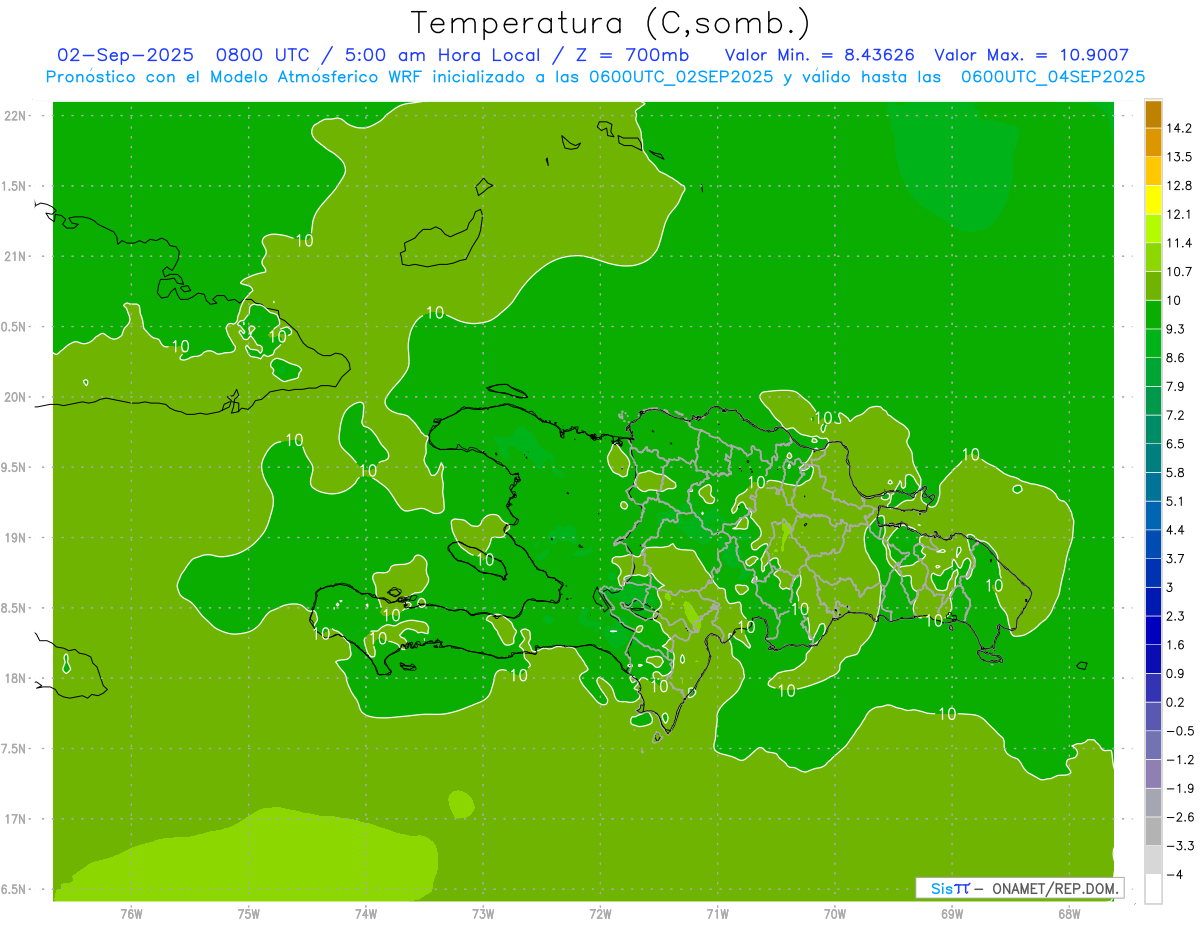The width and height of the screenshot is (1200, 927).
Task: Click "0600UTC_04SEP2025" valid-until time
Action: coord(1052,77)
